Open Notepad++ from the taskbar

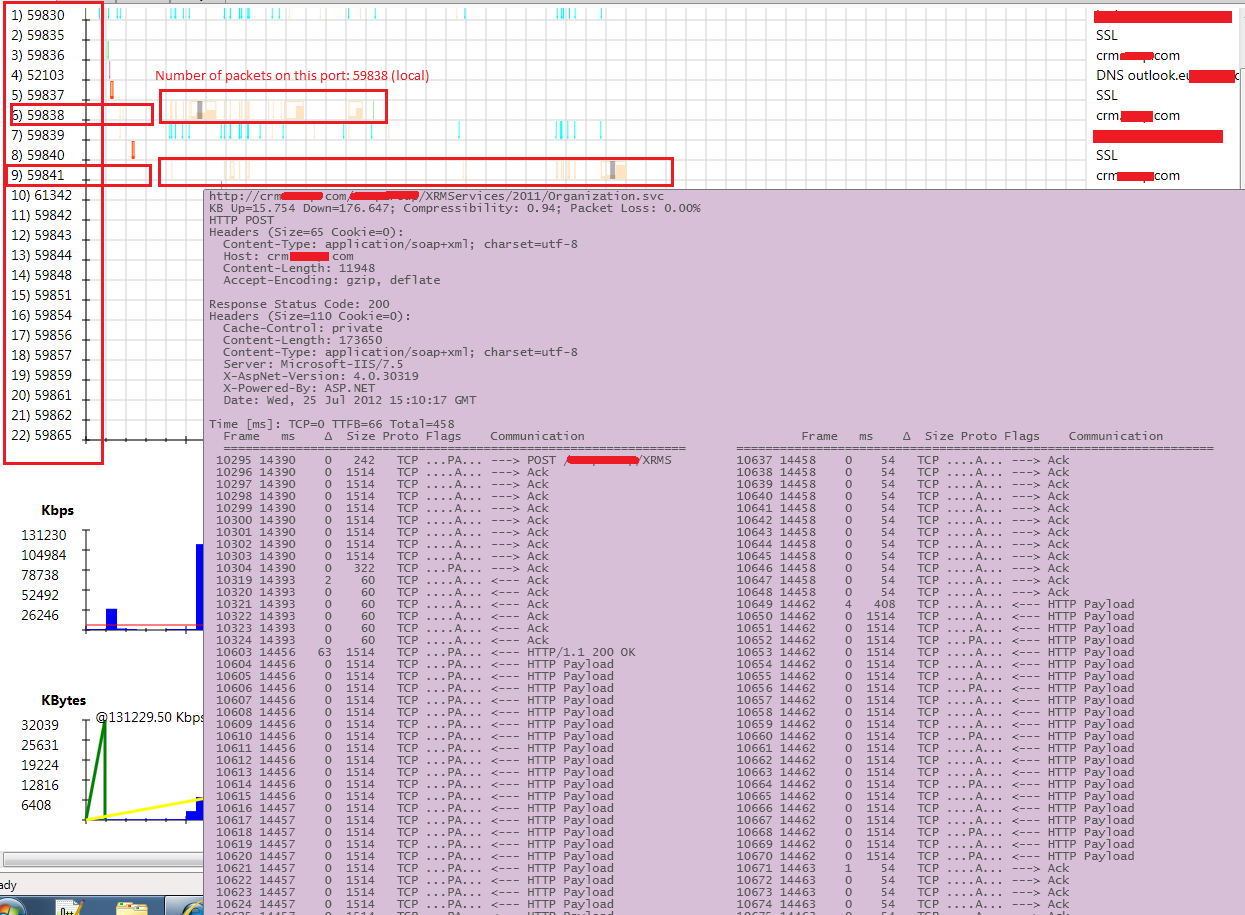coord(70,908)
